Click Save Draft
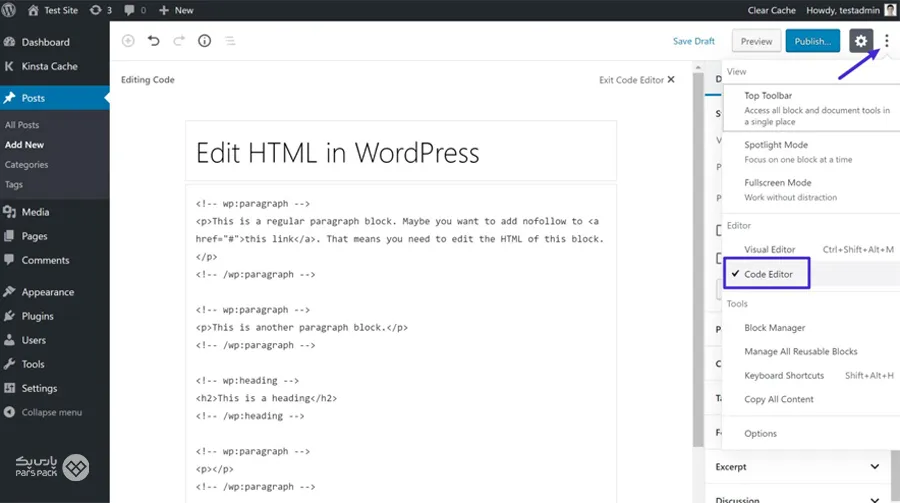This screenshot has width=900, height=503. [x=693, y=41]
